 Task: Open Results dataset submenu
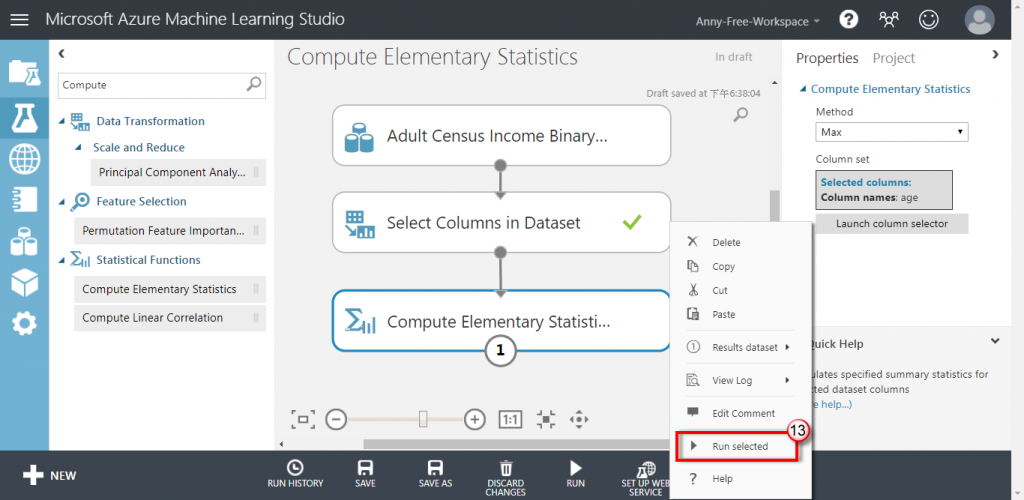pos(741,347)
